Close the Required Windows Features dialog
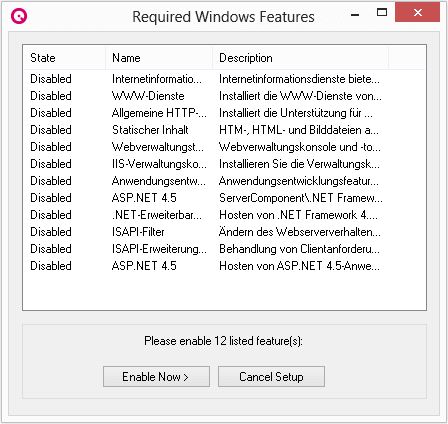The width and height of the screenshot is (448, 424). pyautogui.click(x=417, y=13)
